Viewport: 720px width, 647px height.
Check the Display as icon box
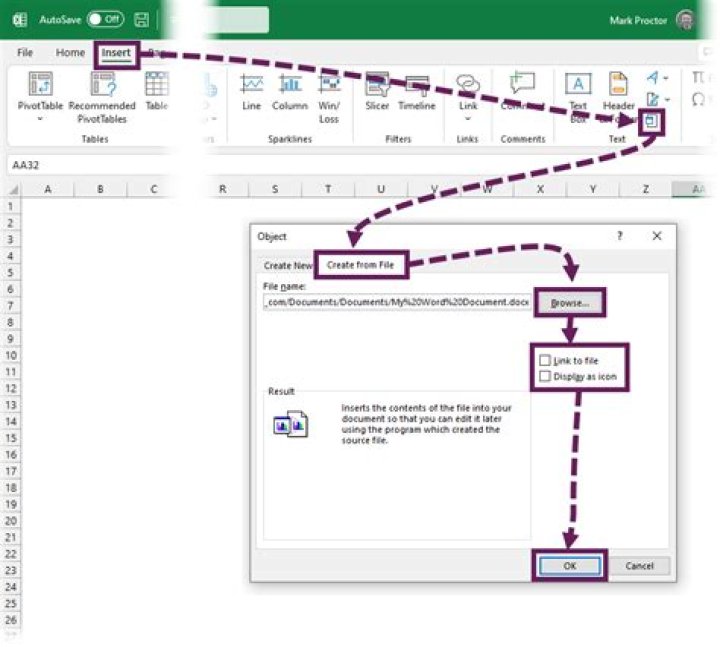pos(545,376)
